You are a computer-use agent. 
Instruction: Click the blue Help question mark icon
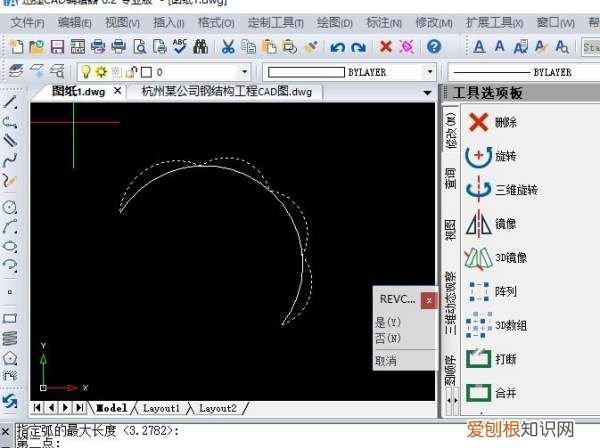(x=434, y=47)
